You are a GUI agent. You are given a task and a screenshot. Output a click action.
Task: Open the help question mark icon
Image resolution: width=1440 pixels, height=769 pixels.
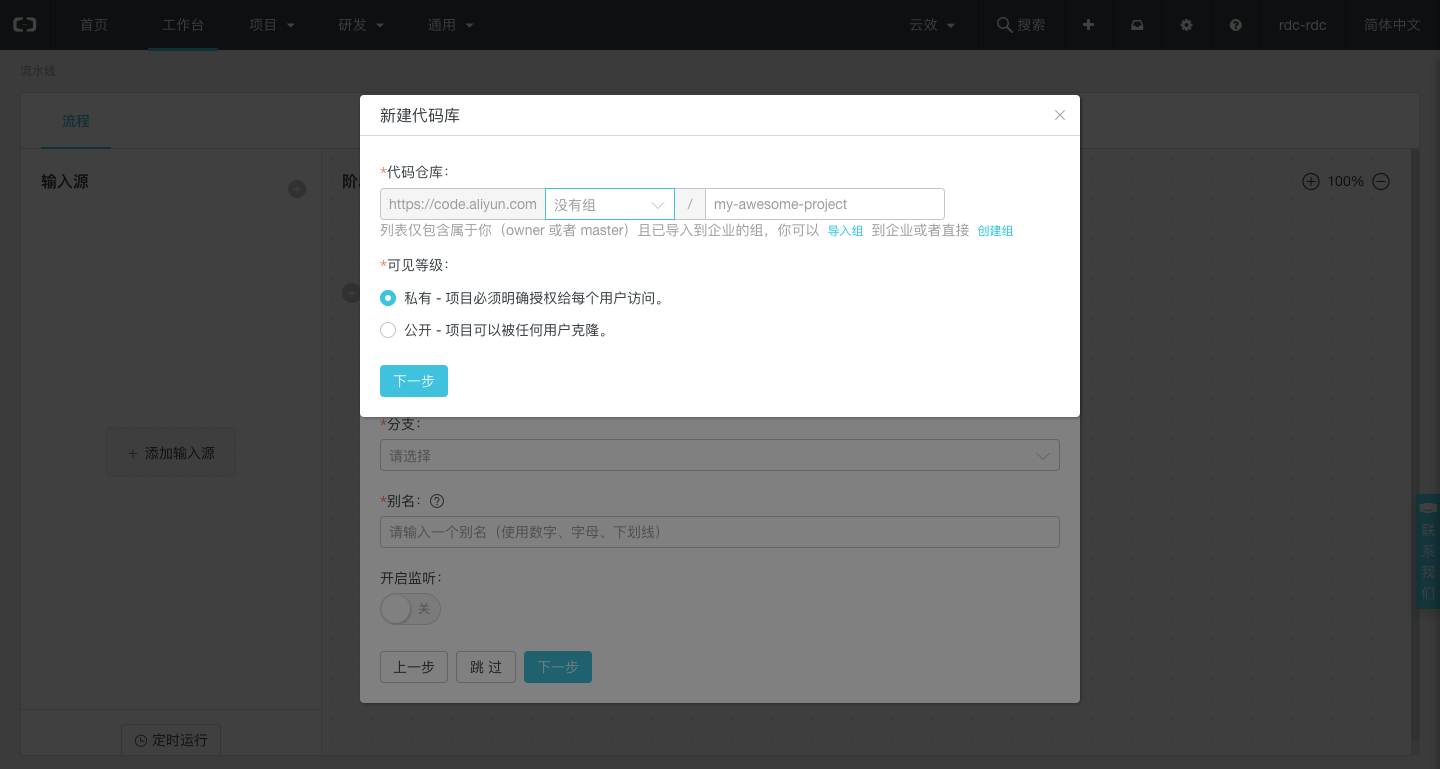pyautogui.click(x=1236, y=25)
